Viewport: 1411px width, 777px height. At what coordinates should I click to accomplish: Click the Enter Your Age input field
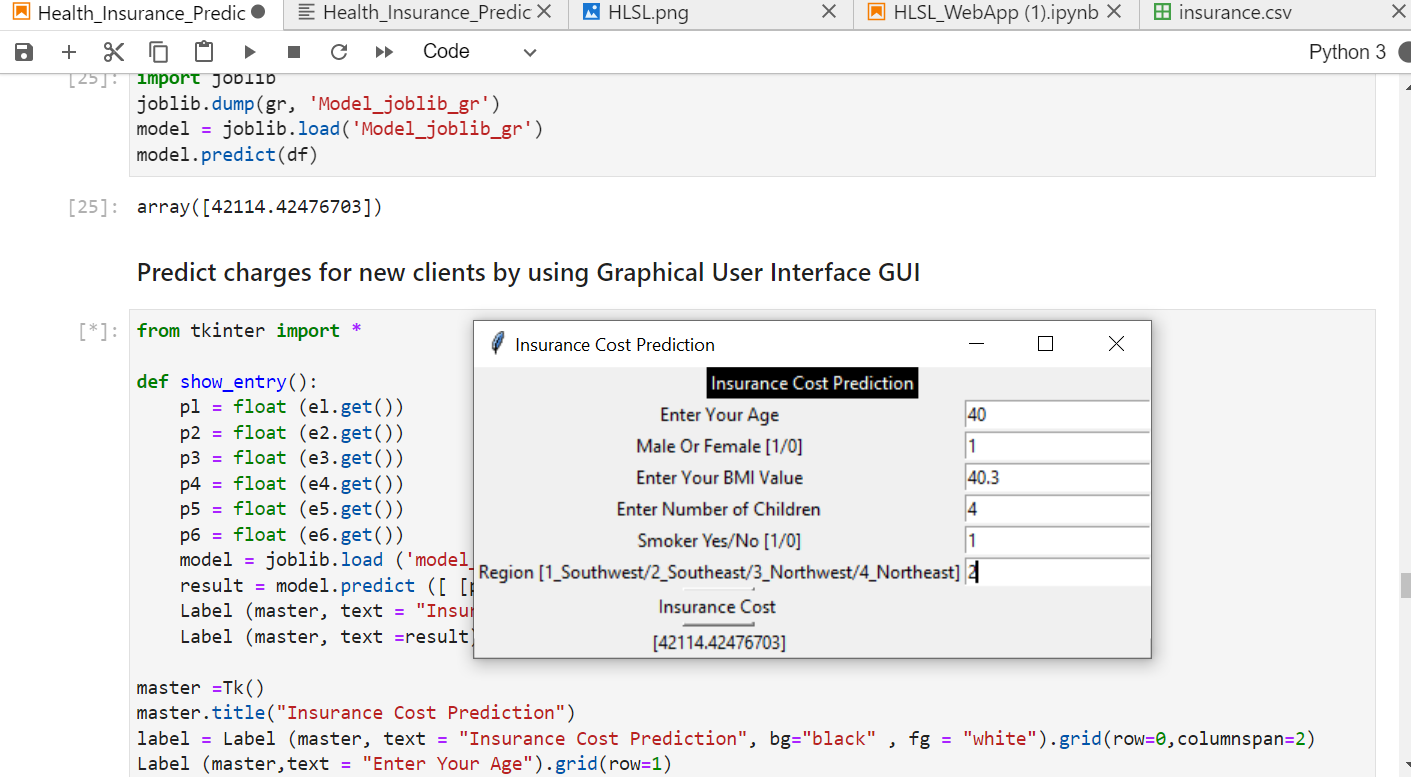click(x=1056, y=414)
